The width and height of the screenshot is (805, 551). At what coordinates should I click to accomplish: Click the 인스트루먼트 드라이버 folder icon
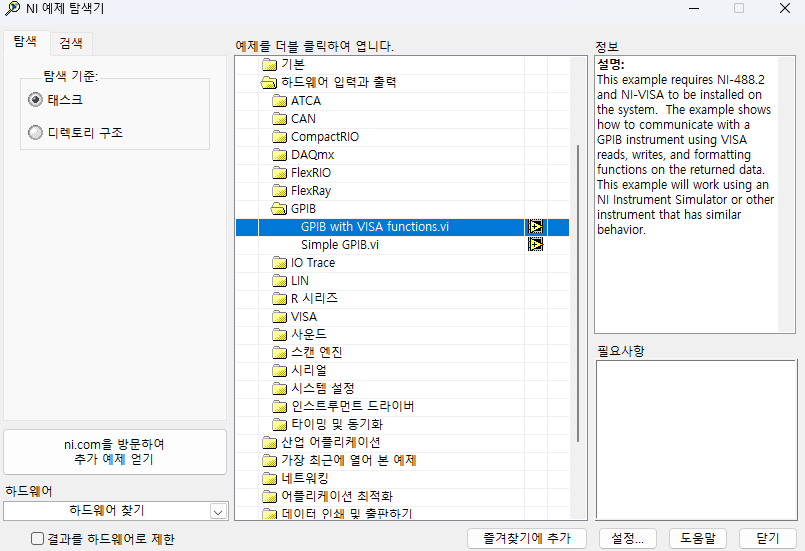(x=279, y=407)
